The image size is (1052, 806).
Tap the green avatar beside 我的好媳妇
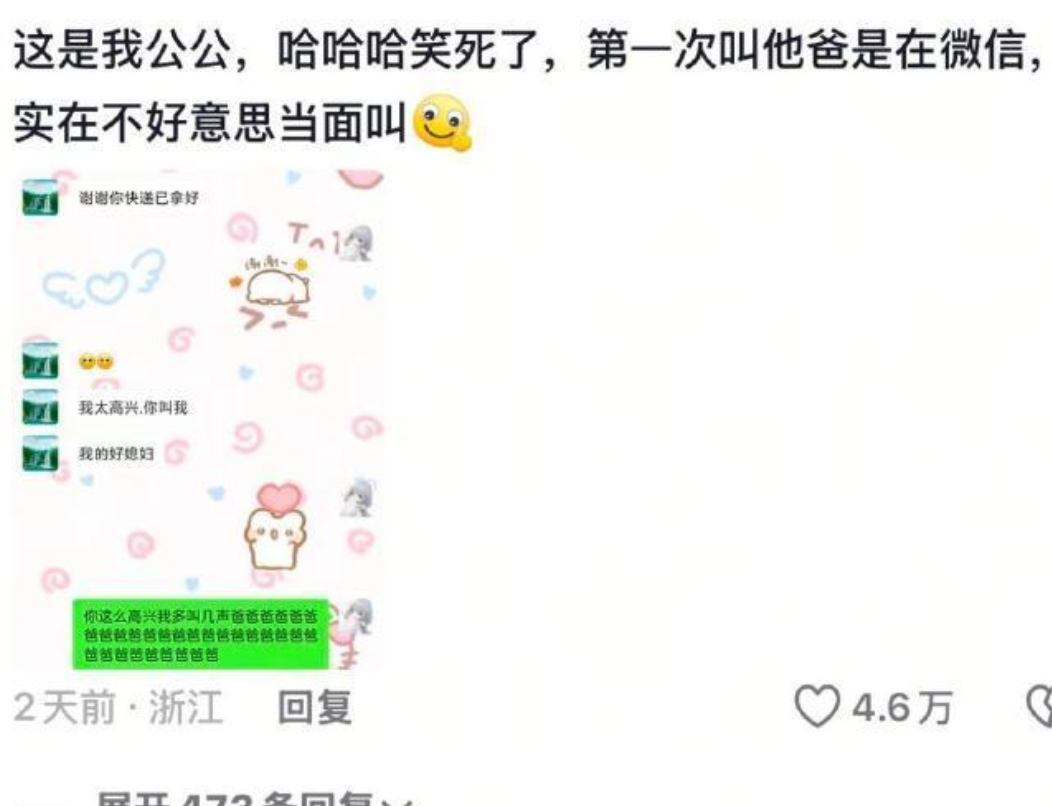pos(40,454)
